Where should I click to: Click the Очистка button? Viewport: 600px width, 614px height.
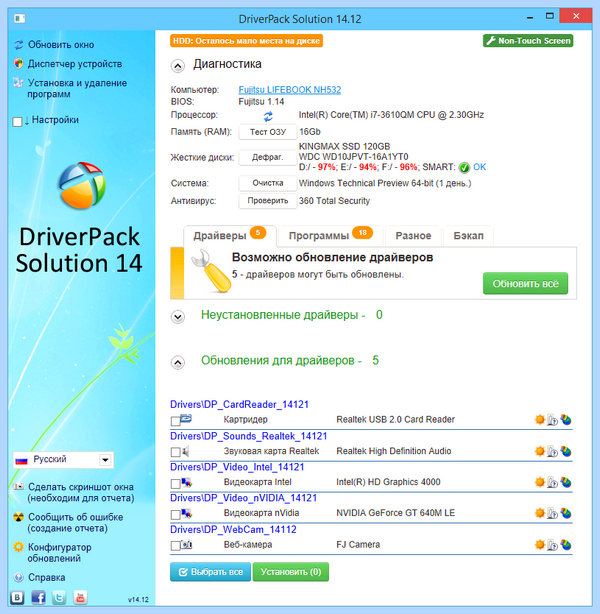click(268, 183)
